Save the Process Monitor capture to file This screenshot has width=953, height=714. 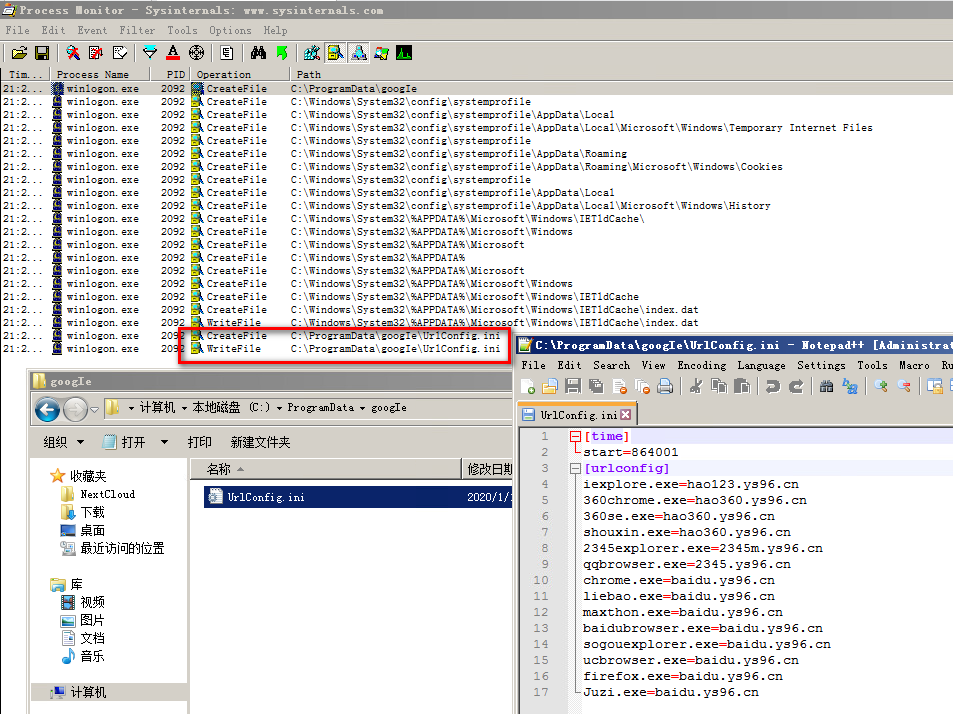(x=42, y=53)
